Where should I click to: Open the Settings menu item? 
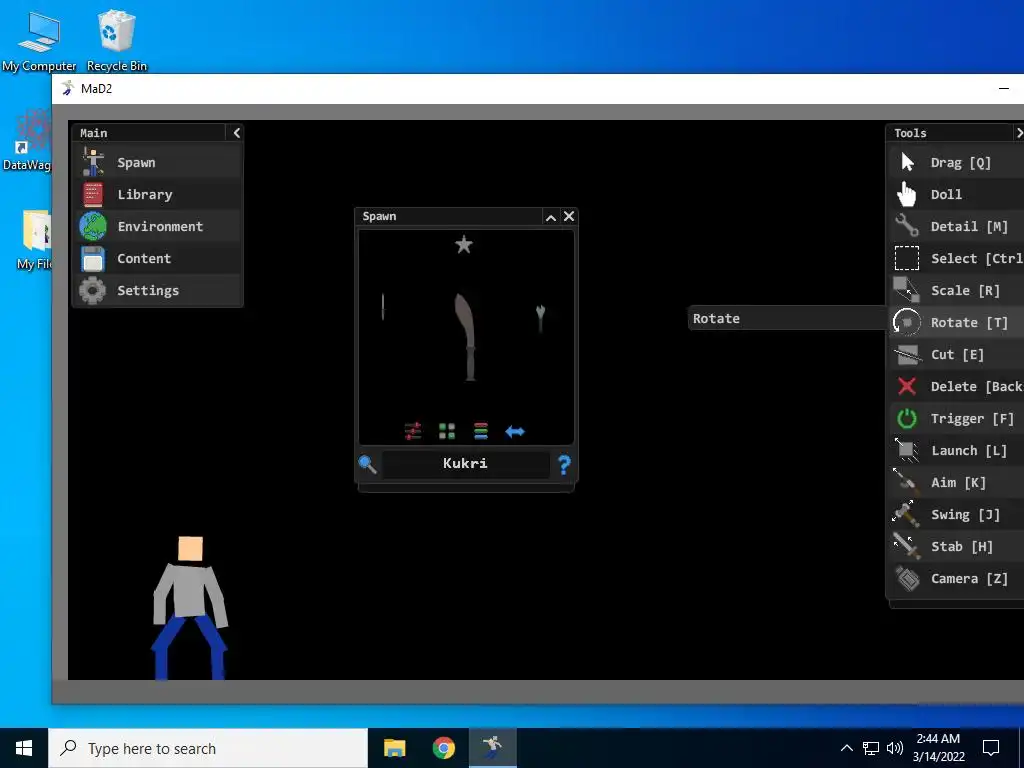tap(157, 290)
